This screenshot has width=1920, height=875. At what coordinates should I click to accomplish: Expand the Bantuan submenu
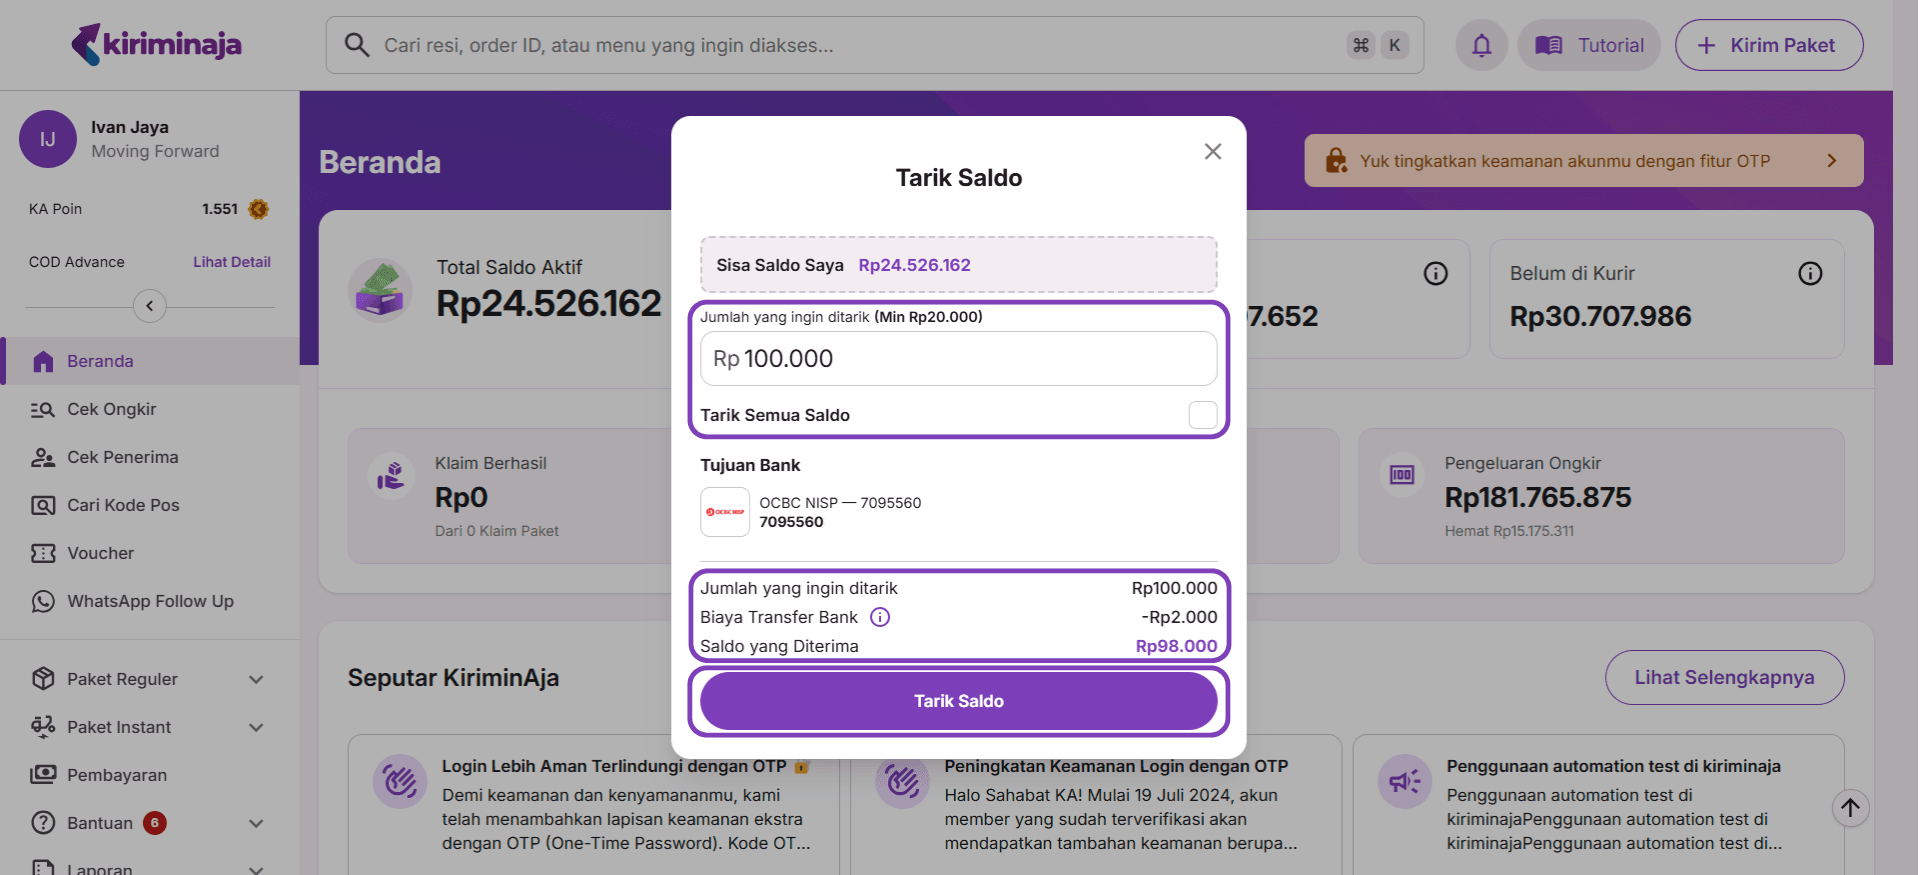[x=256, y=823]
